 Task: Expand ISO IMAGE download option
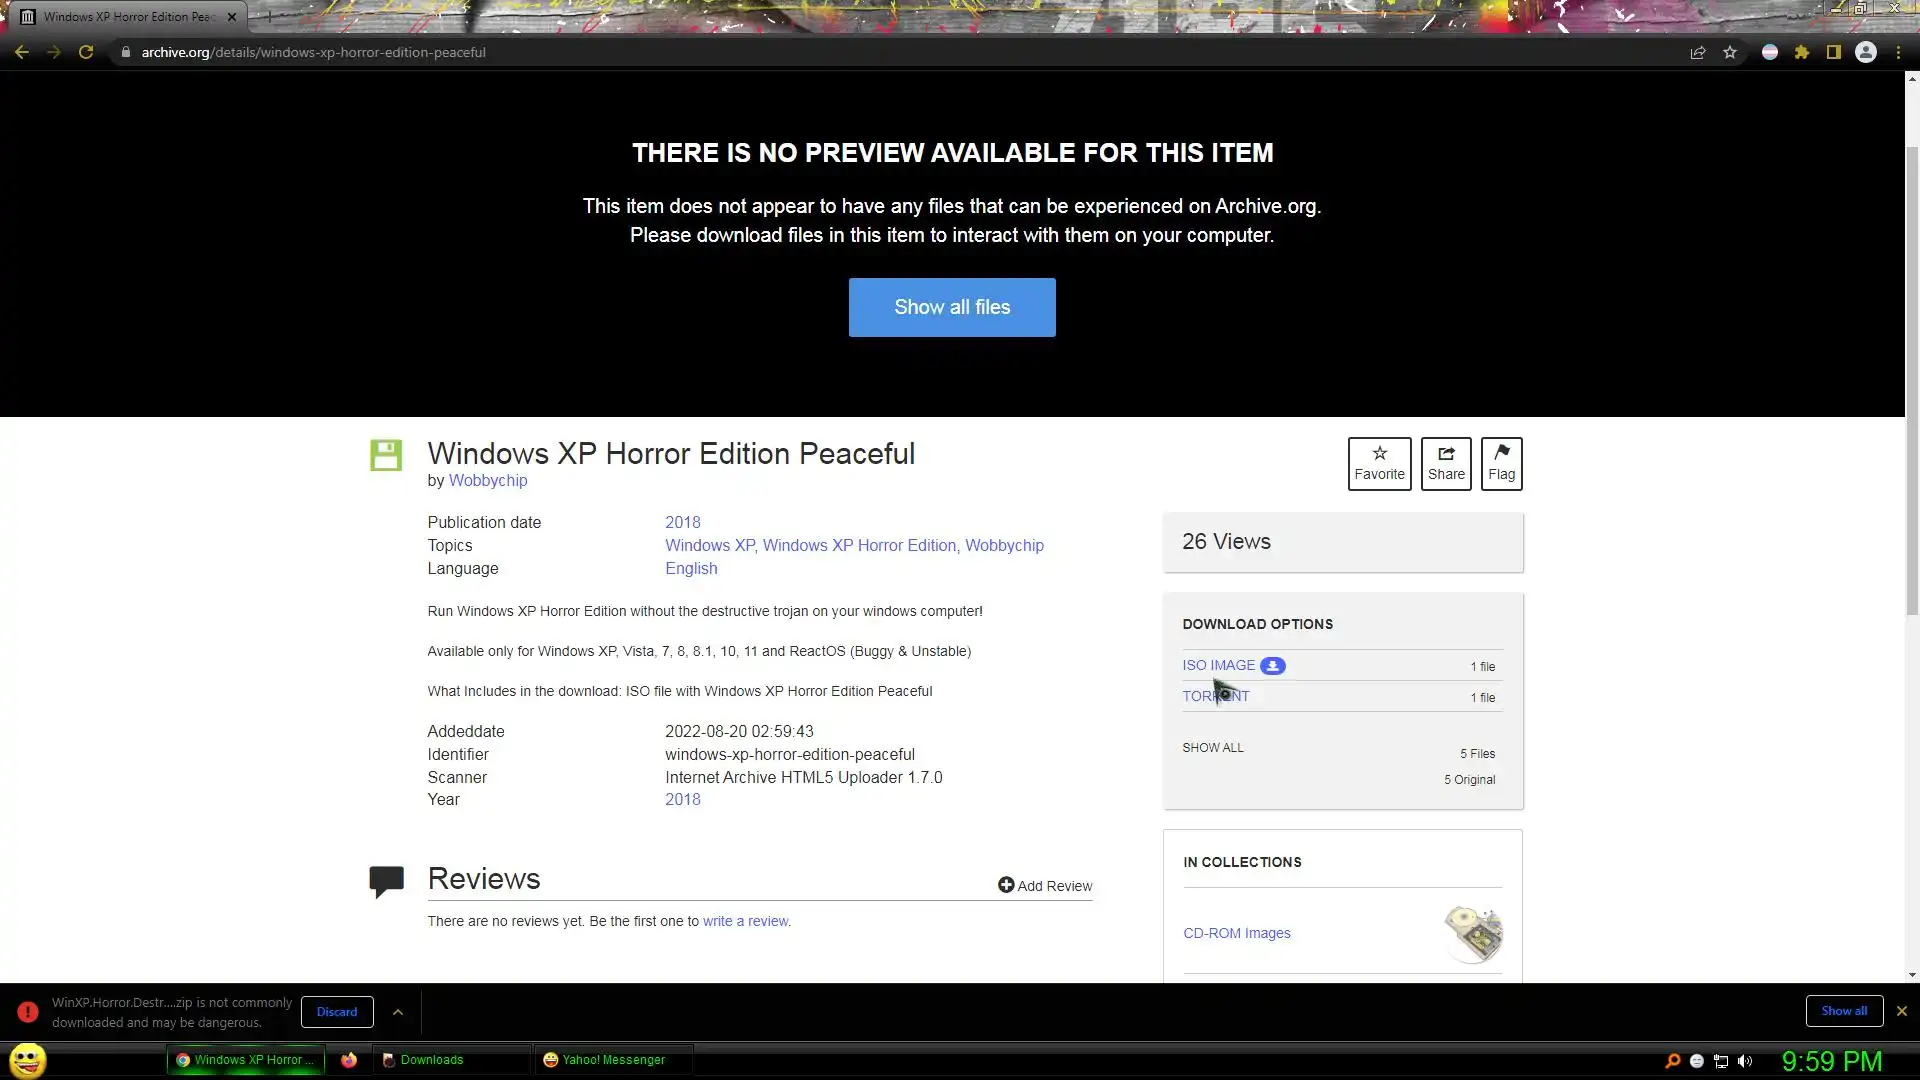click(1218, 665)
